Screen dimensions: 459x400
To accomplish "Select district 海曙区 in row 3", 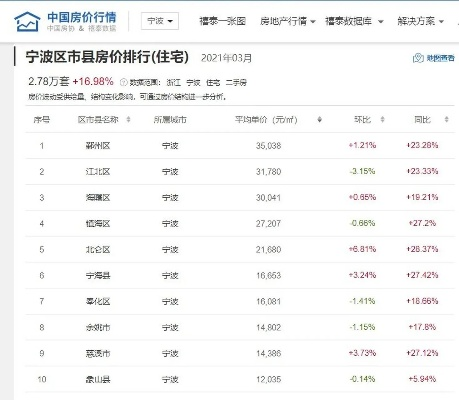I will click(98, 198).
